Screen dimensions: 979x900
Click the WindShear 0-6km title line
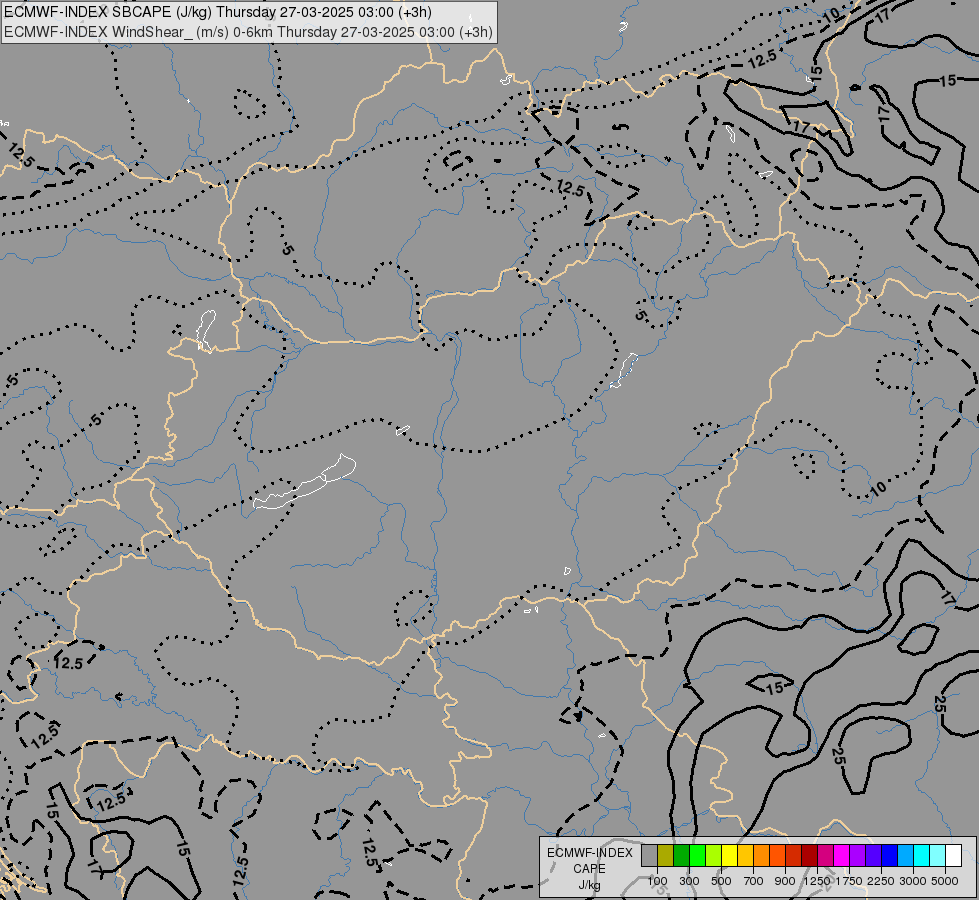pyautogui.click(x=248, y=32)
